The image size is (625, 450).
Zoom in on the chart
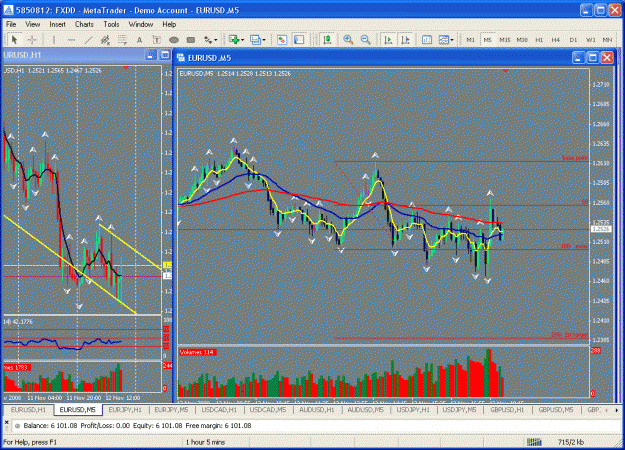tap(348, 39)
